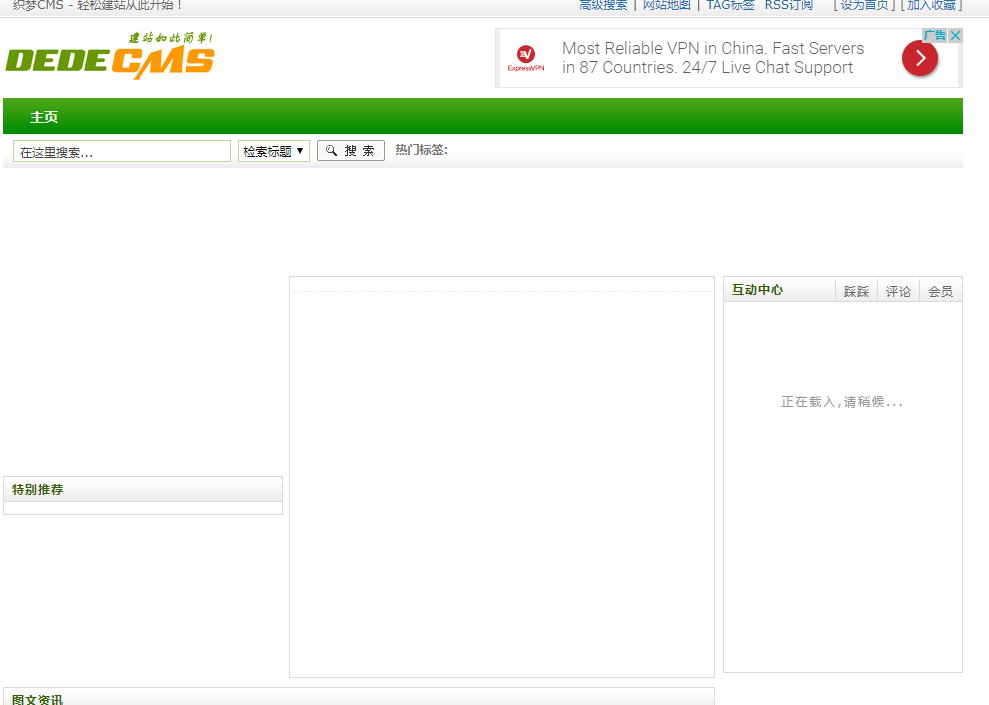Click the VPN ad text
This screenshot has height=705, width=989.
[713, 58]
